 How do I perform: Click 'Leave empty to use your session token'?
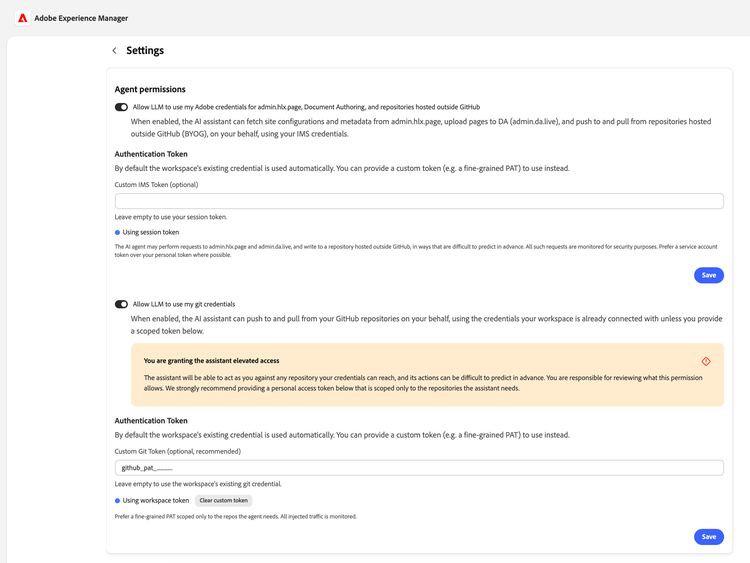(x=171, y=217)
